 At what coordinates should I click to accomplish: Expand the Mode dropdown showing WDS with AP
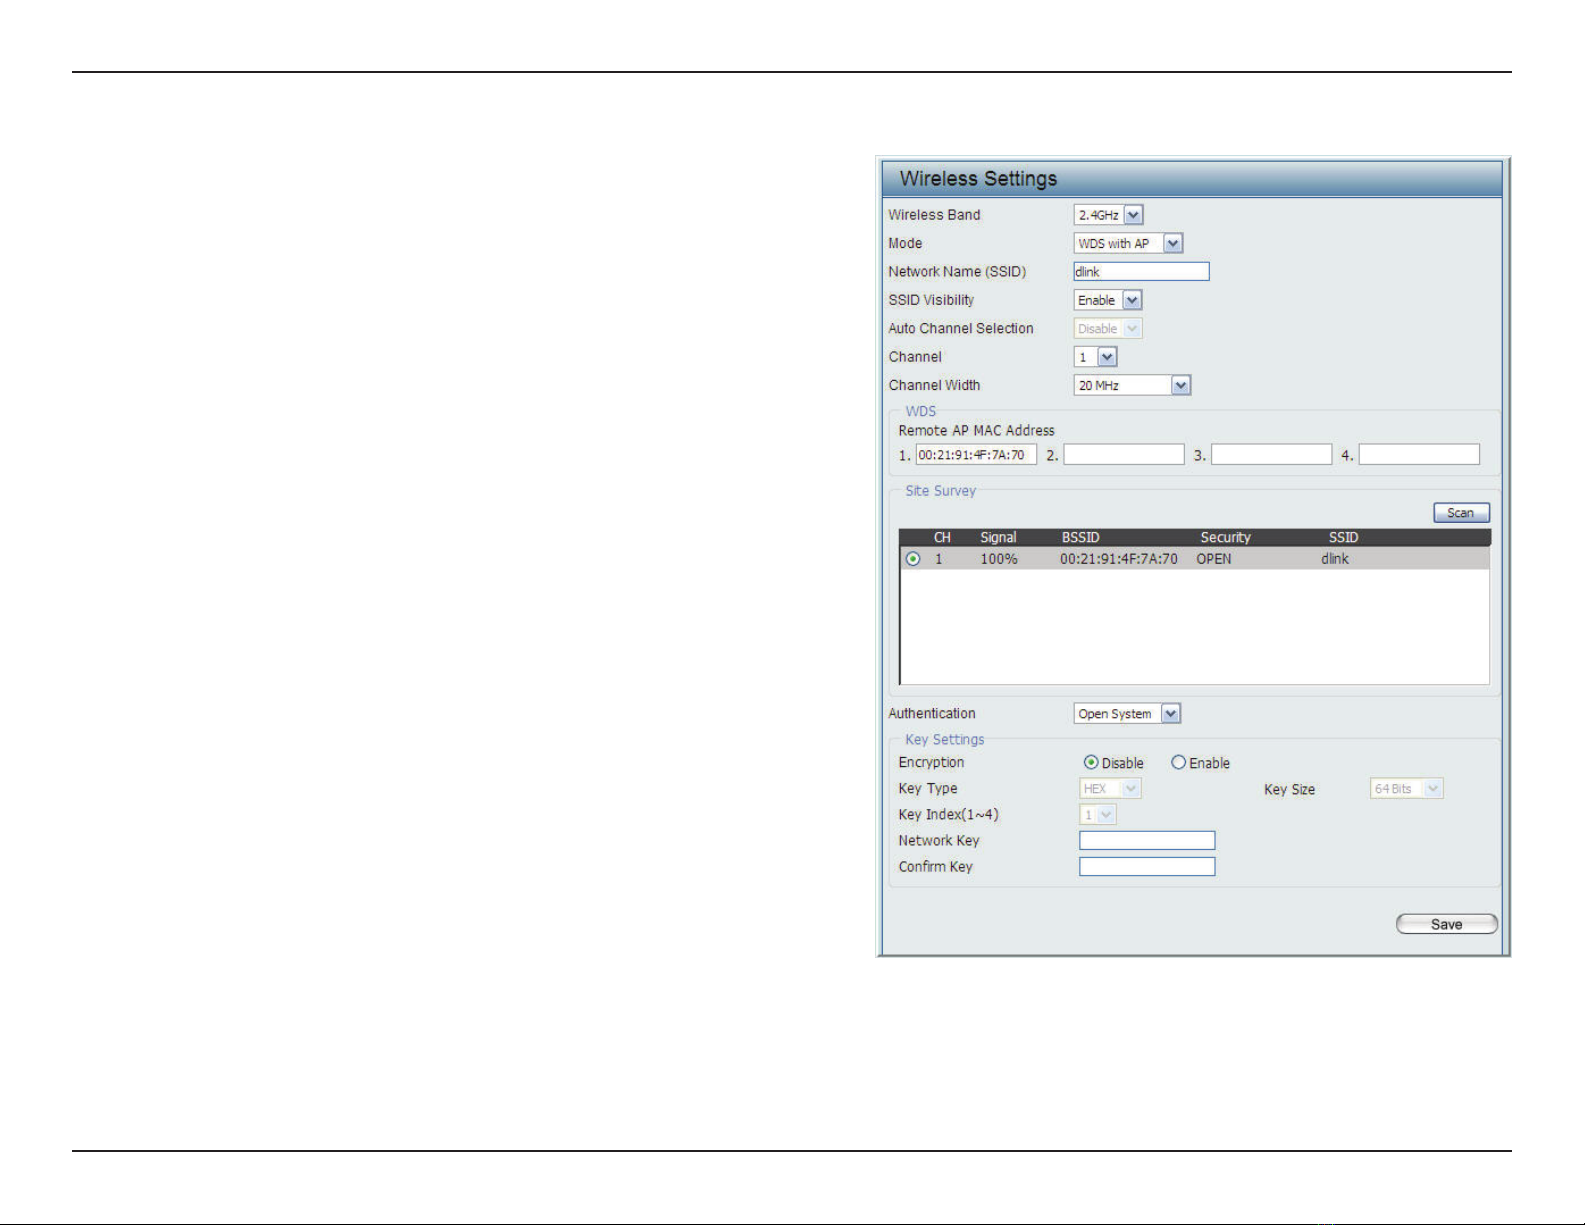click(x=1128, y=243)
